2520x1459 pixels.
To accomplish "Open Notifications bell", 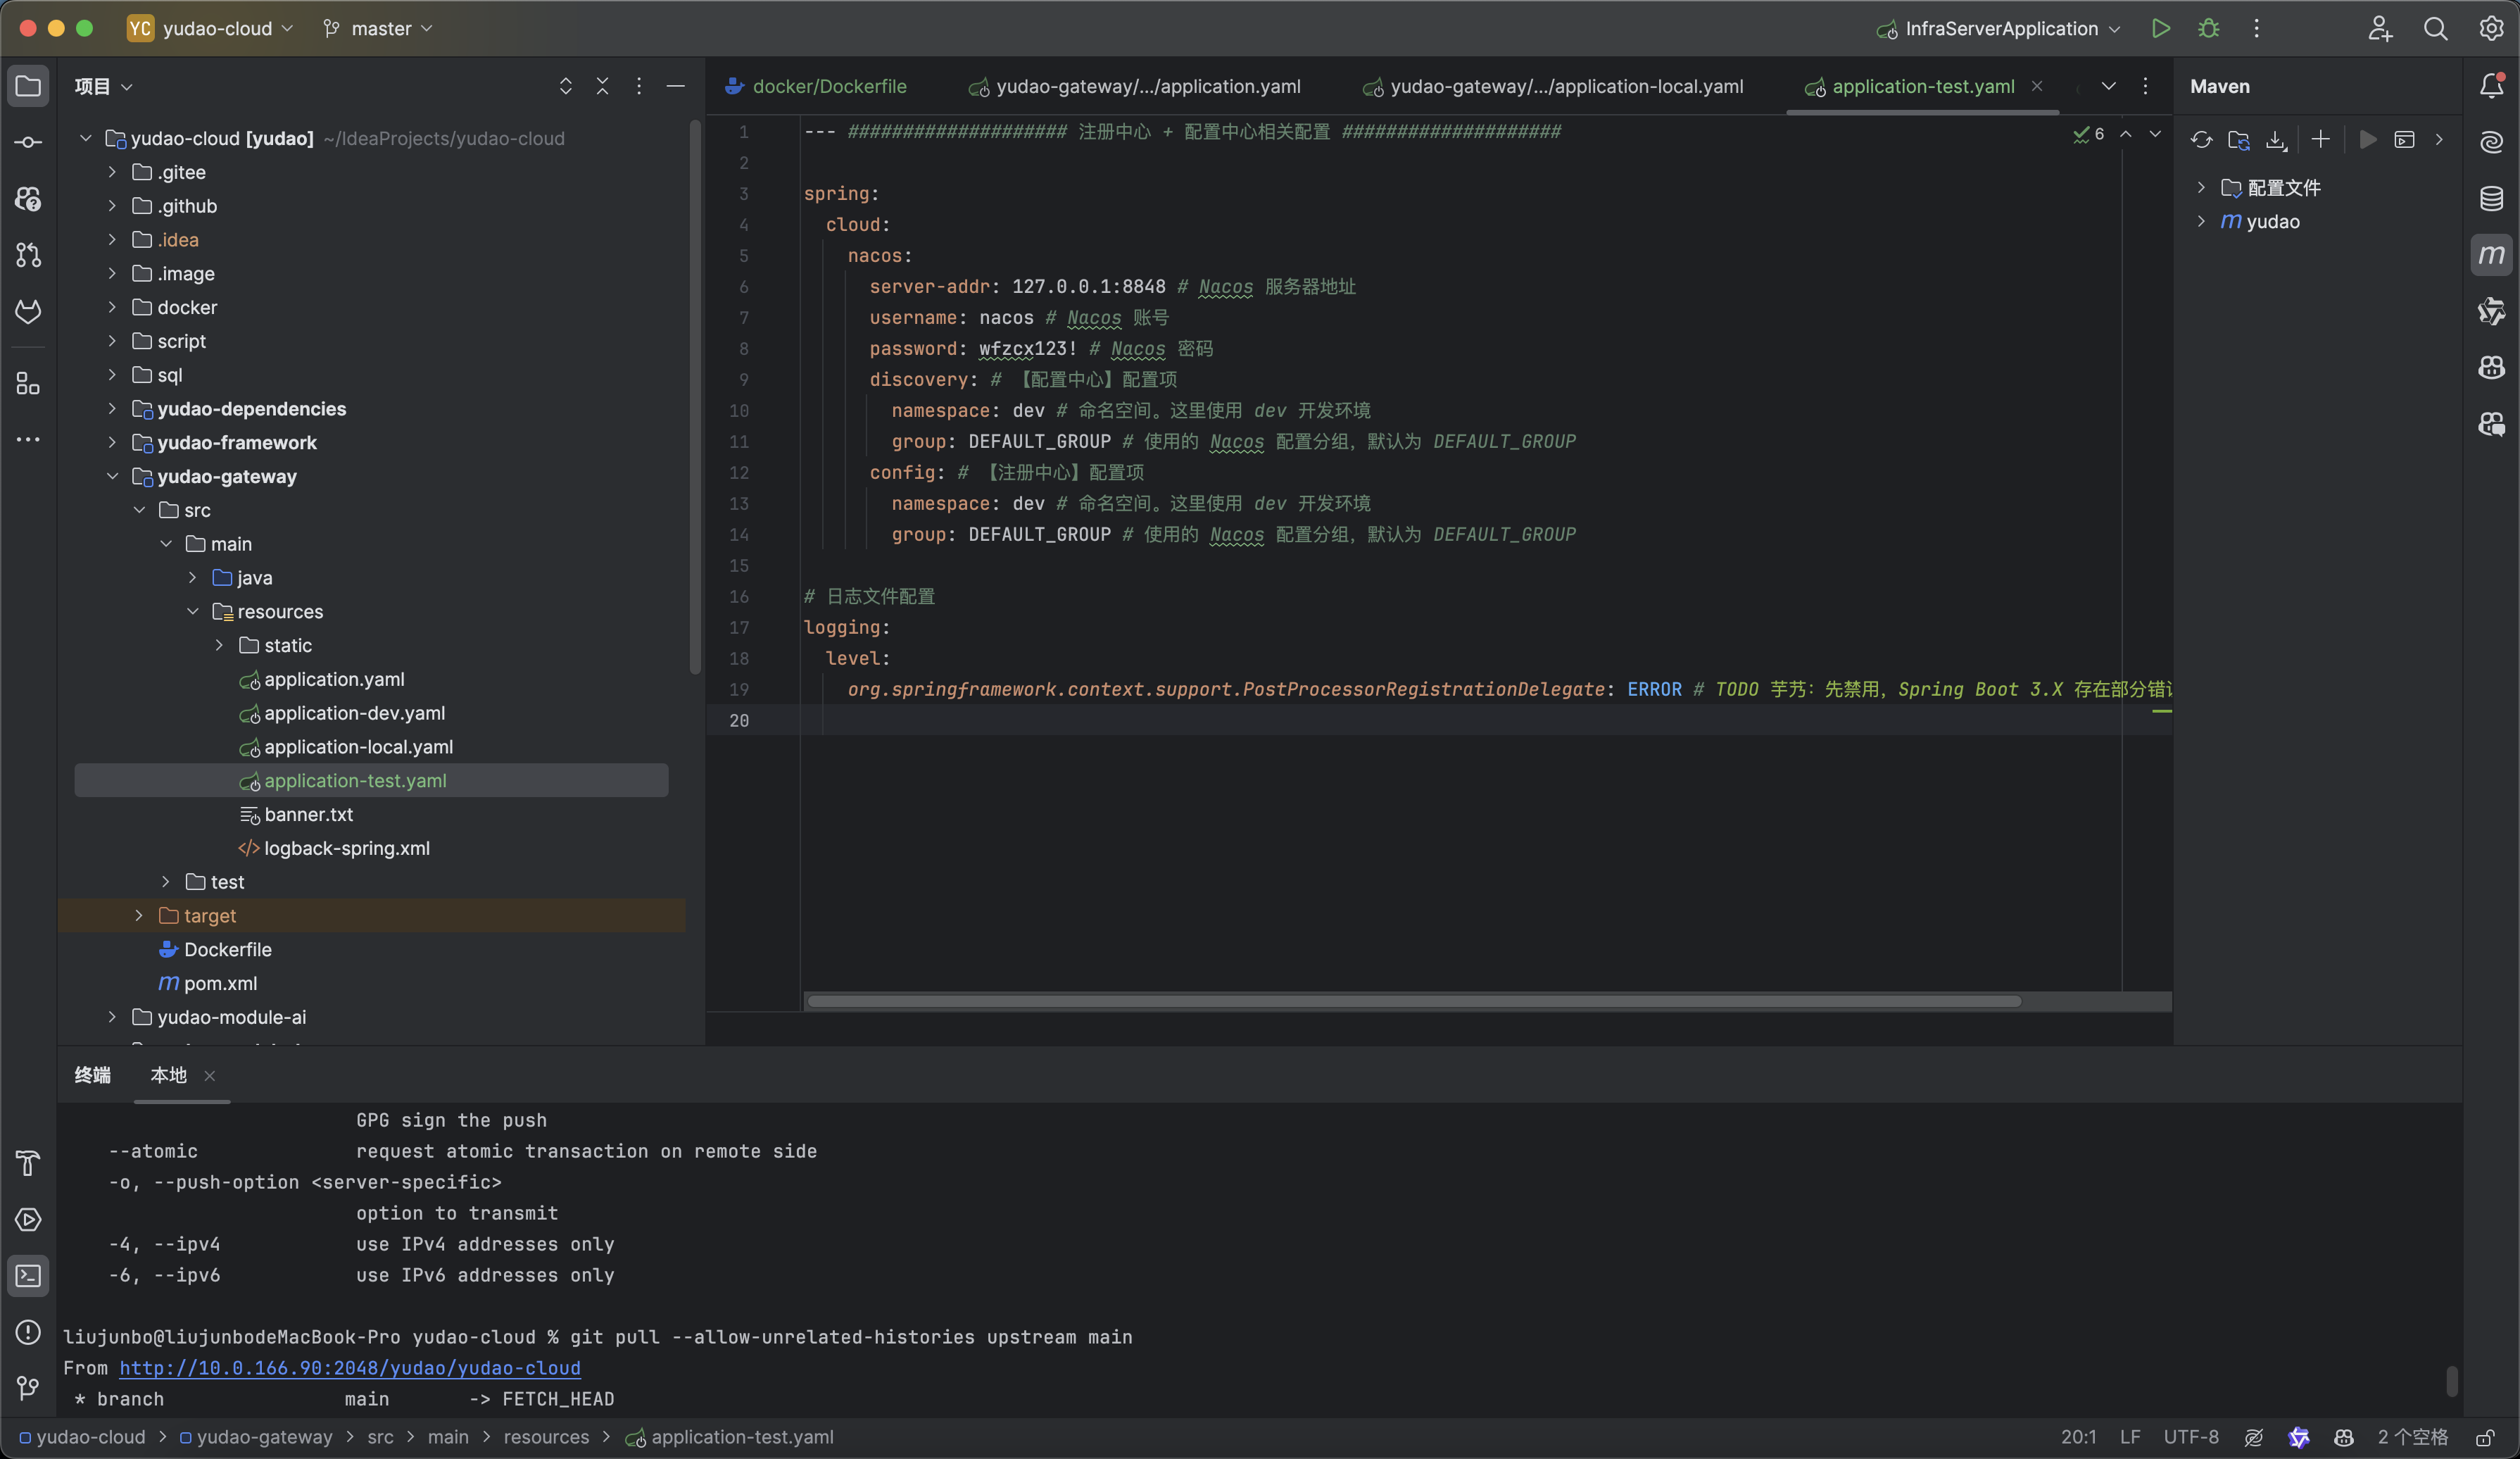I will click(x=2491, y=87).
